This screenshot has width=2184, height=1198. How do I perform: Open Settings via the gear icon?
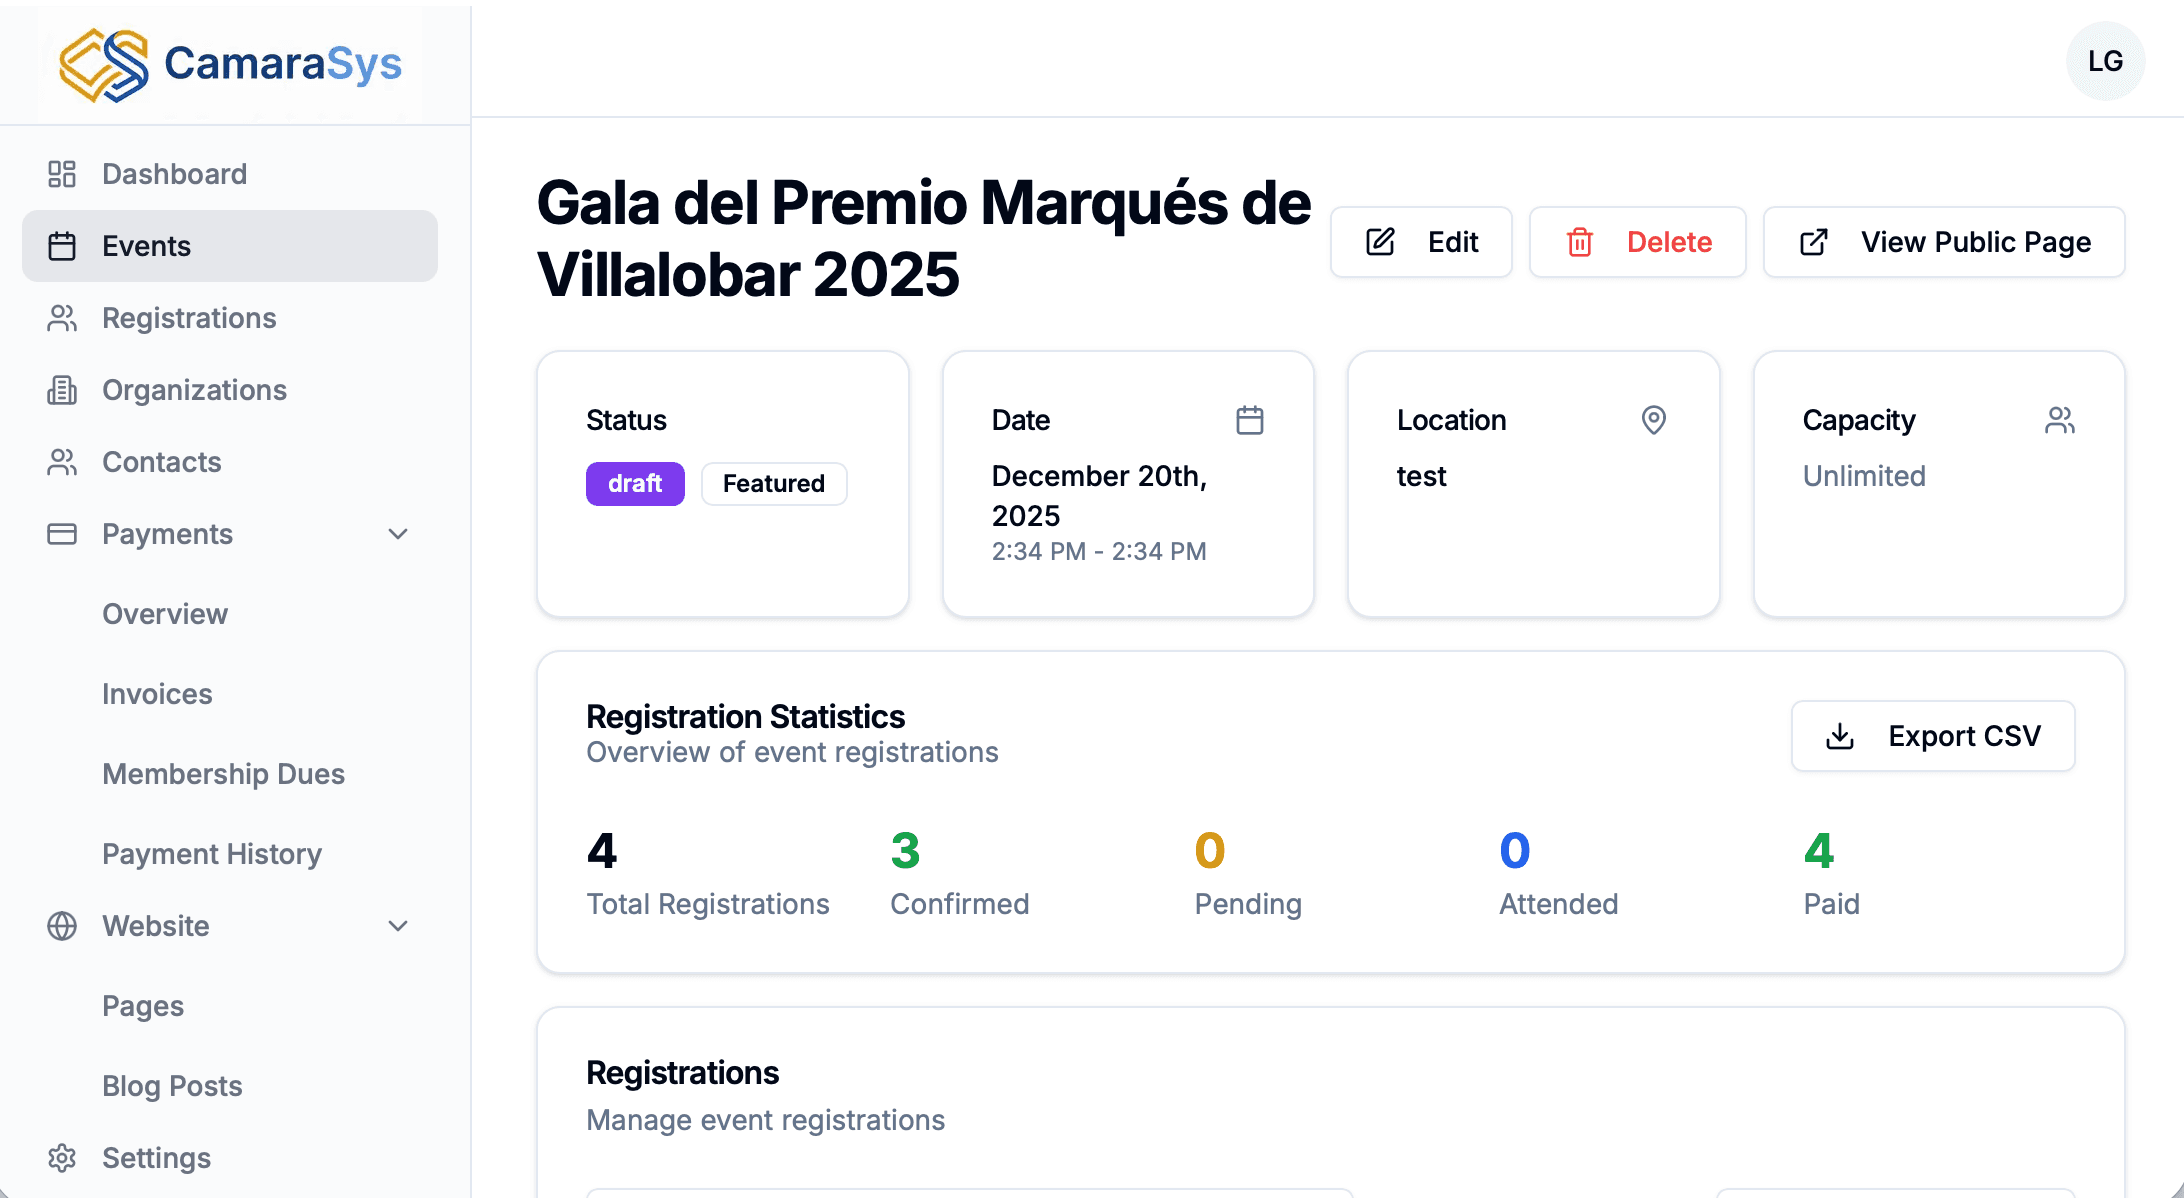click(61, 1157)
